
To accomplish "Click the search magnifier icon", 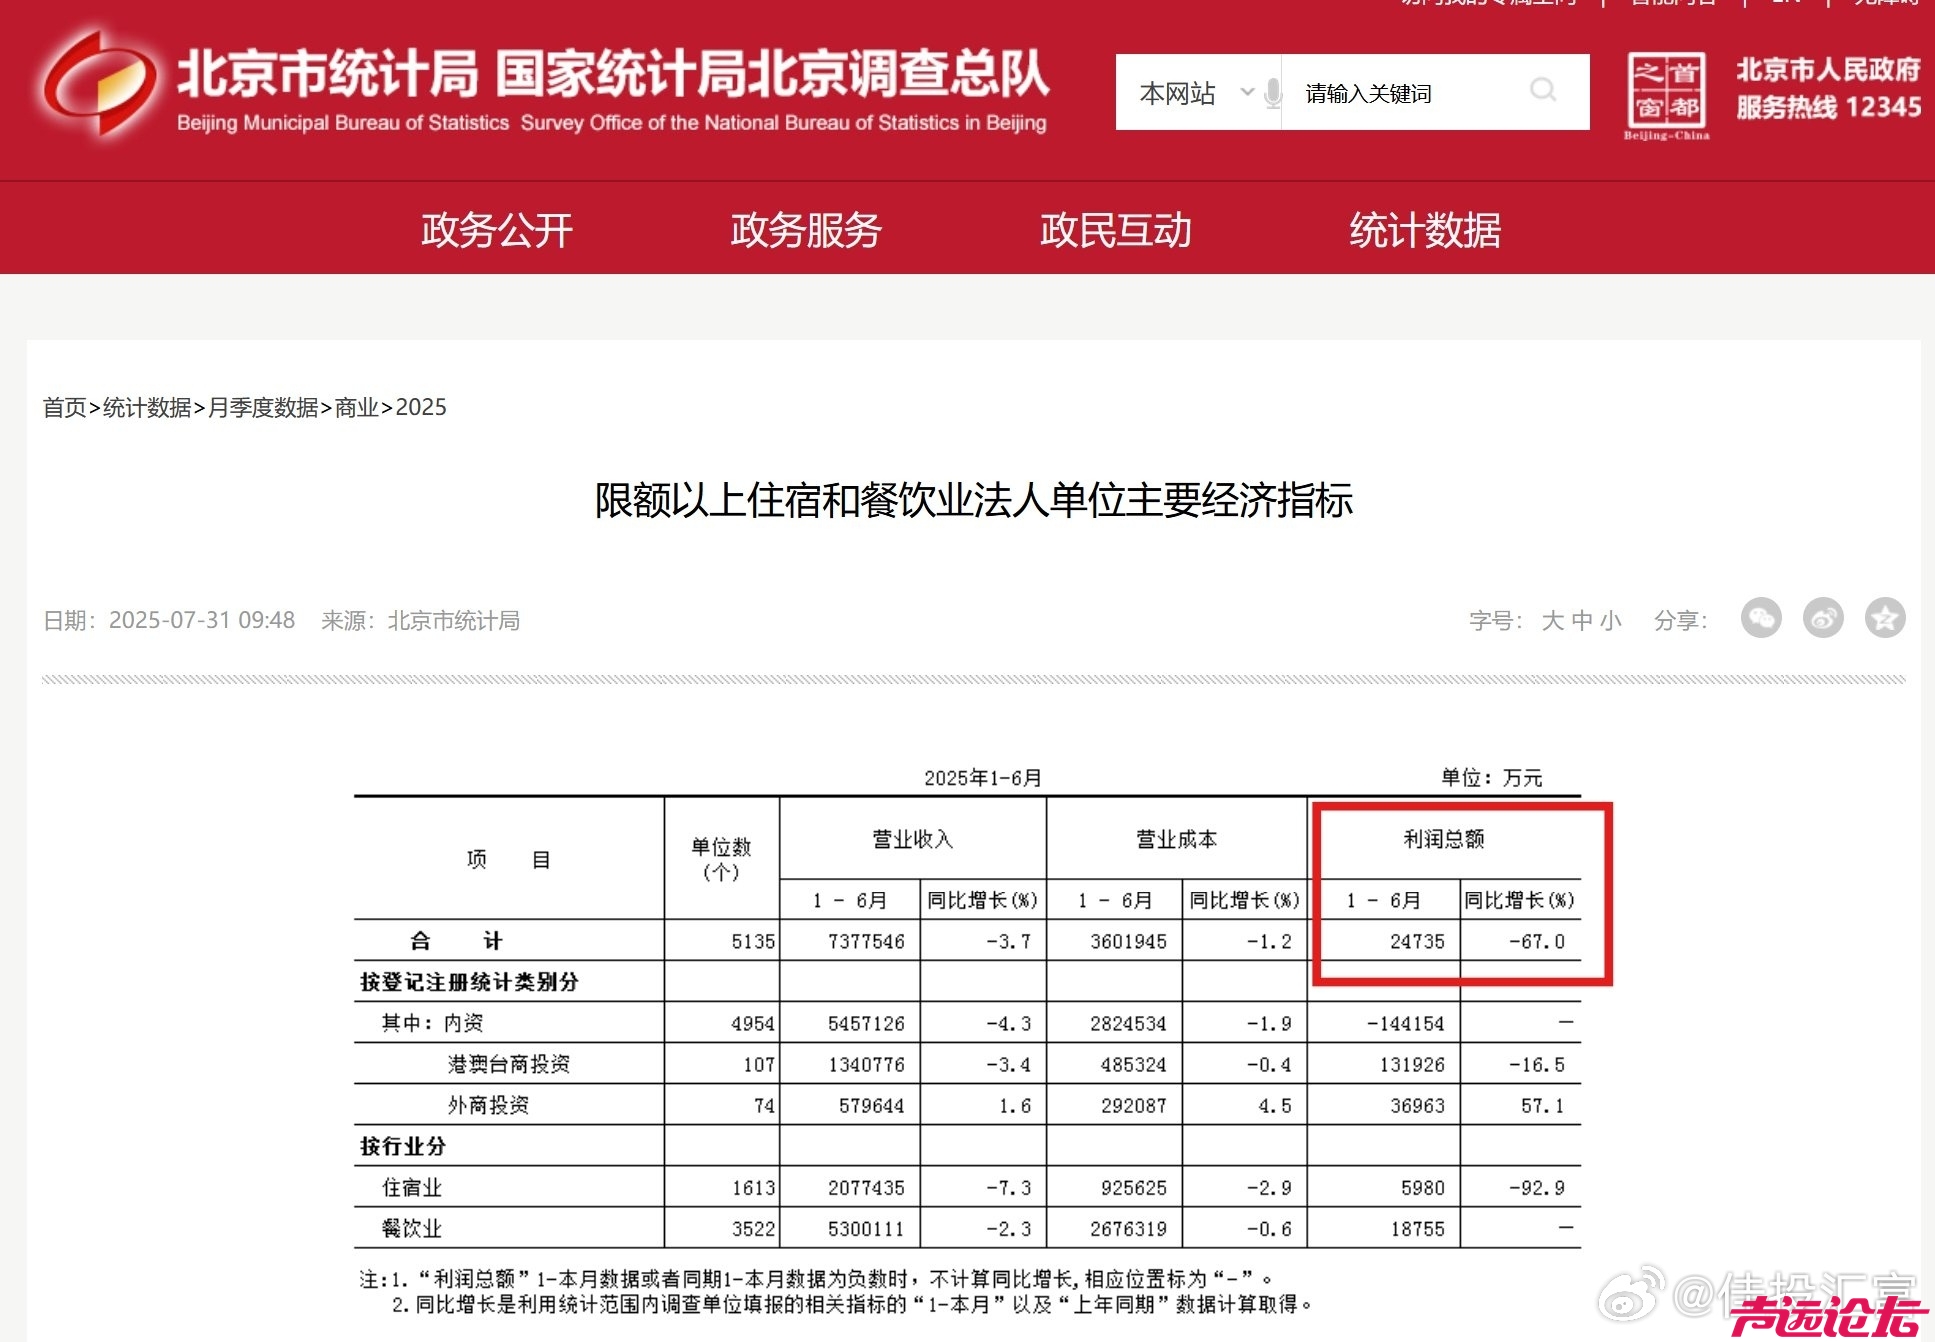I will coord(1543,91).
